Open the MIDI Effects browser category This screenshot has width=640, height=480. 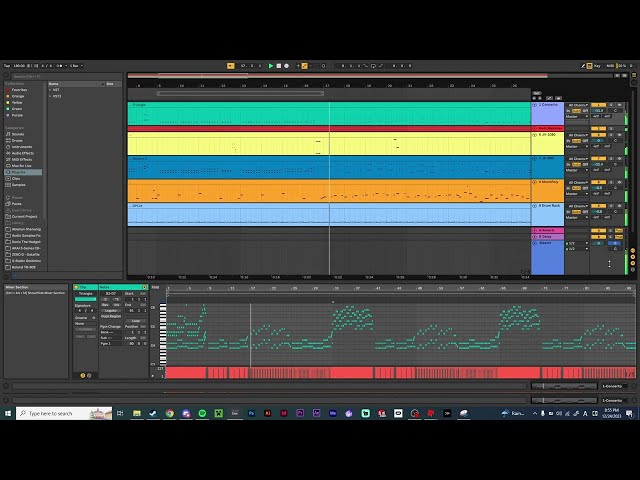[22, 160]
